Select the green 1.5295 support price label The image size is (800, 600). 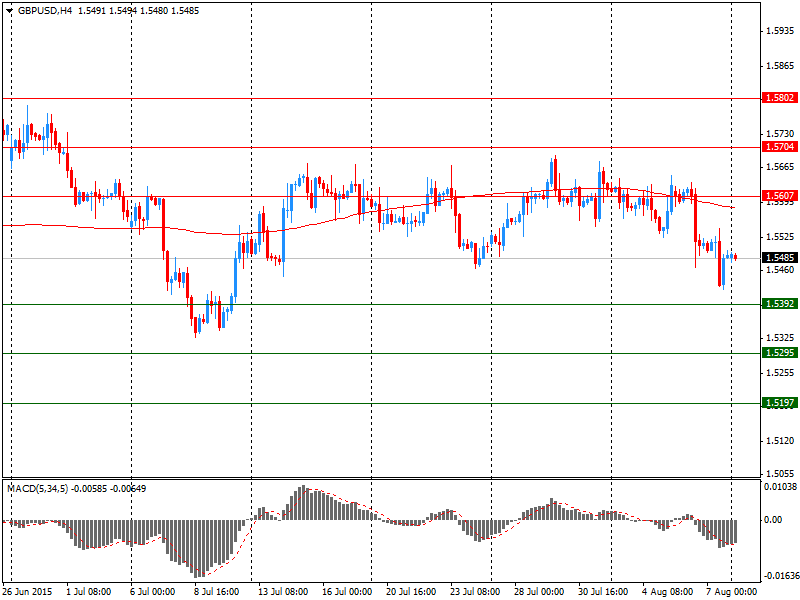coord(780,353)
